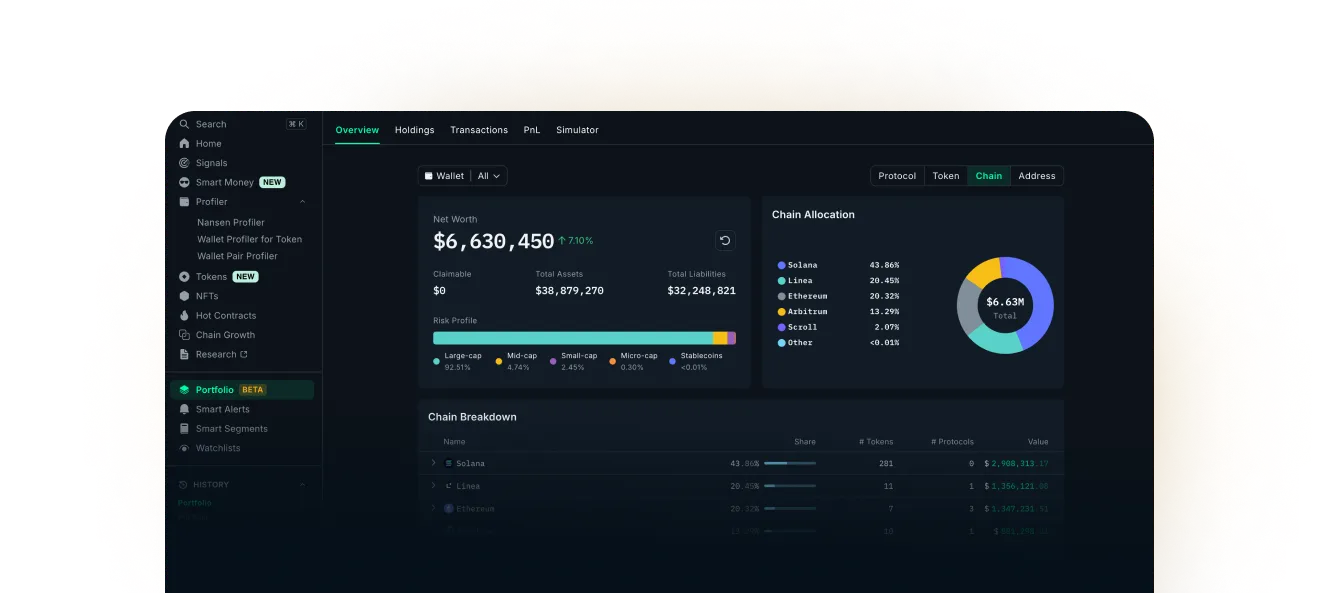Click the NFTs hexagon icon
1321x593 pixels.
point(184,296)
